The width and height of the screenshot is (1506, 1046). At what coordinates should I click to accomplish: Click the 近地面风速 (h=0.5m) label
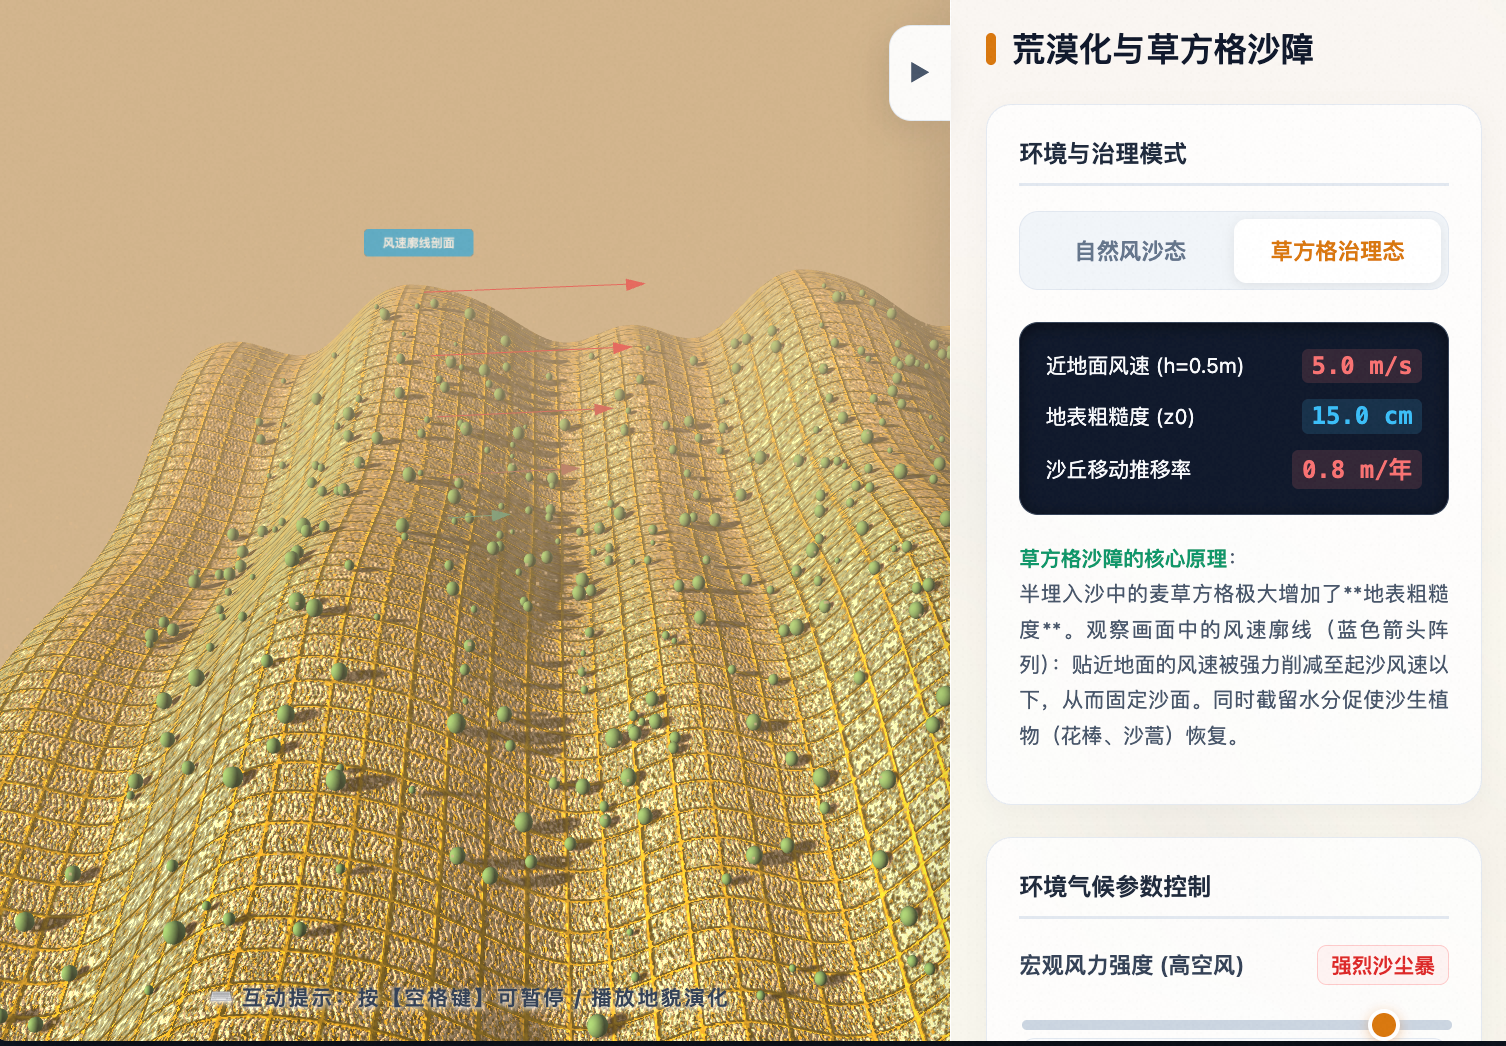pos(1144,366)
